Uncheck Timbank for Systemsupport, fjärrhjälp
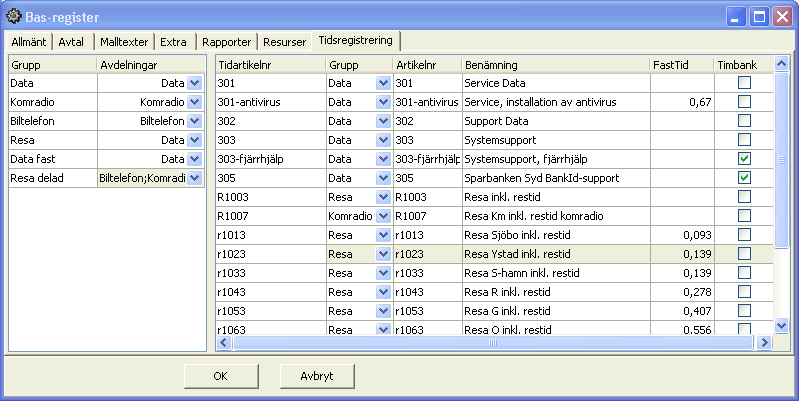This screenshot has width=799, height=401. click(744, 159)
